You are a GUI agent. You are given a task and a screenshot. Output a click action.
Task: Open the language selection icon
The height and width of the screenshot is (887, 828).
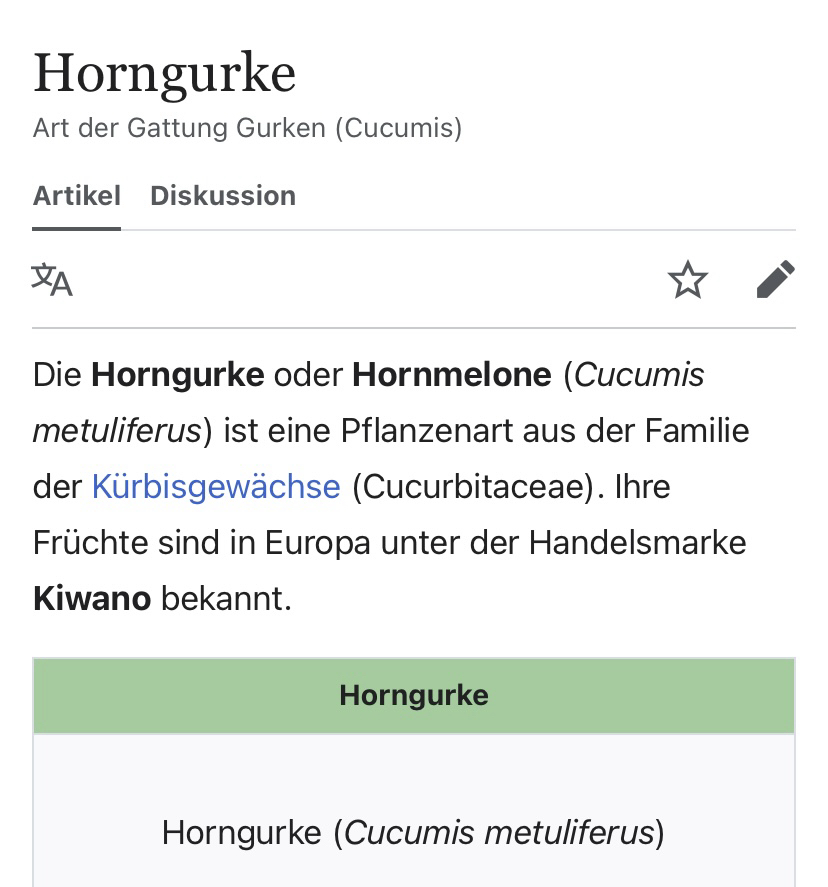pos(53,280)
